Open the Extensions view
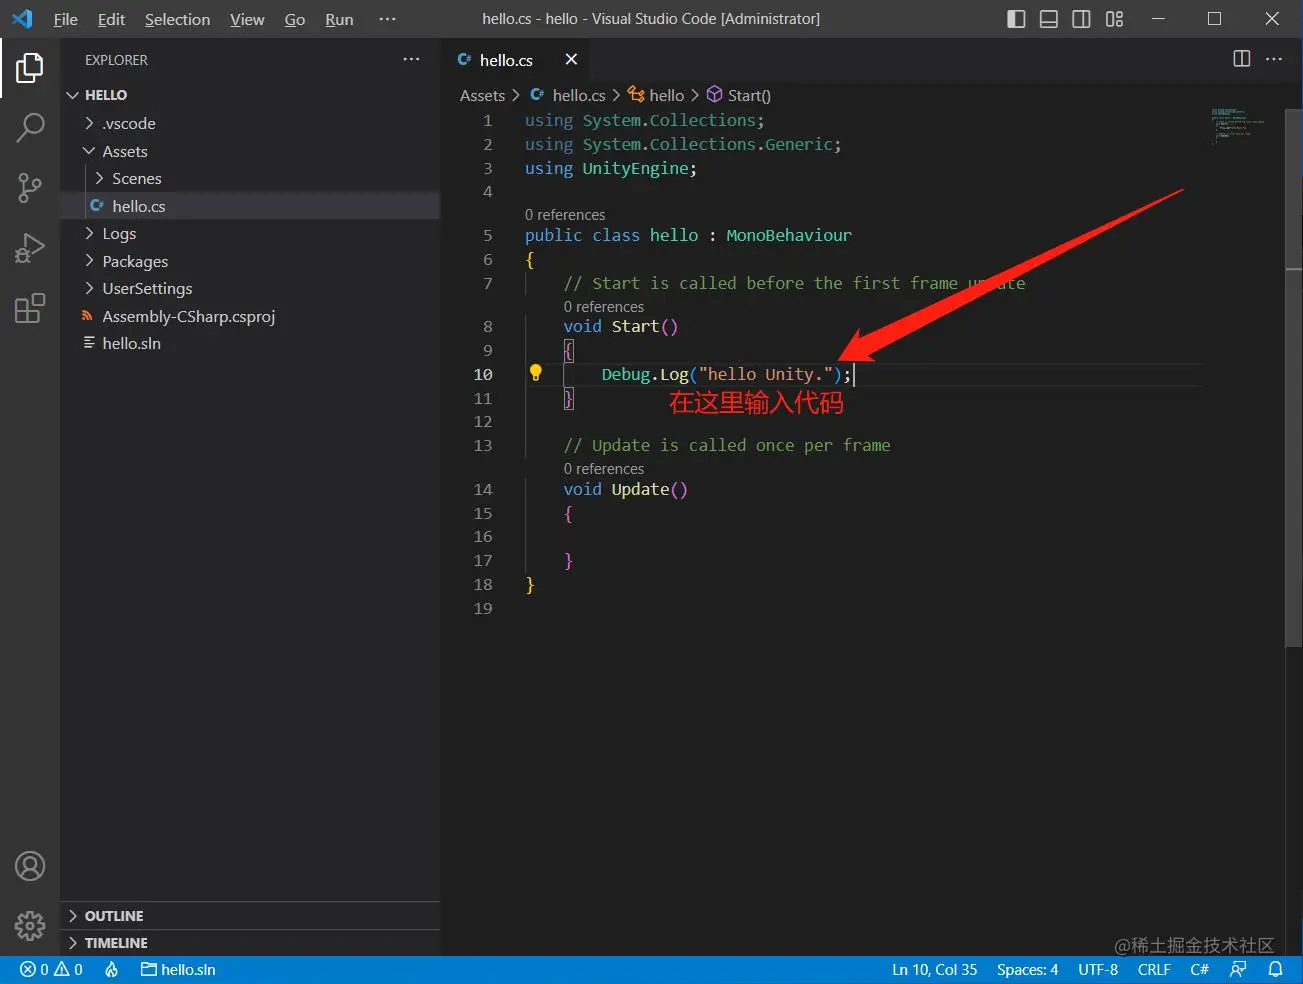Image resolution: width=1303 pixels, height=984 pixels. point(30,308)
